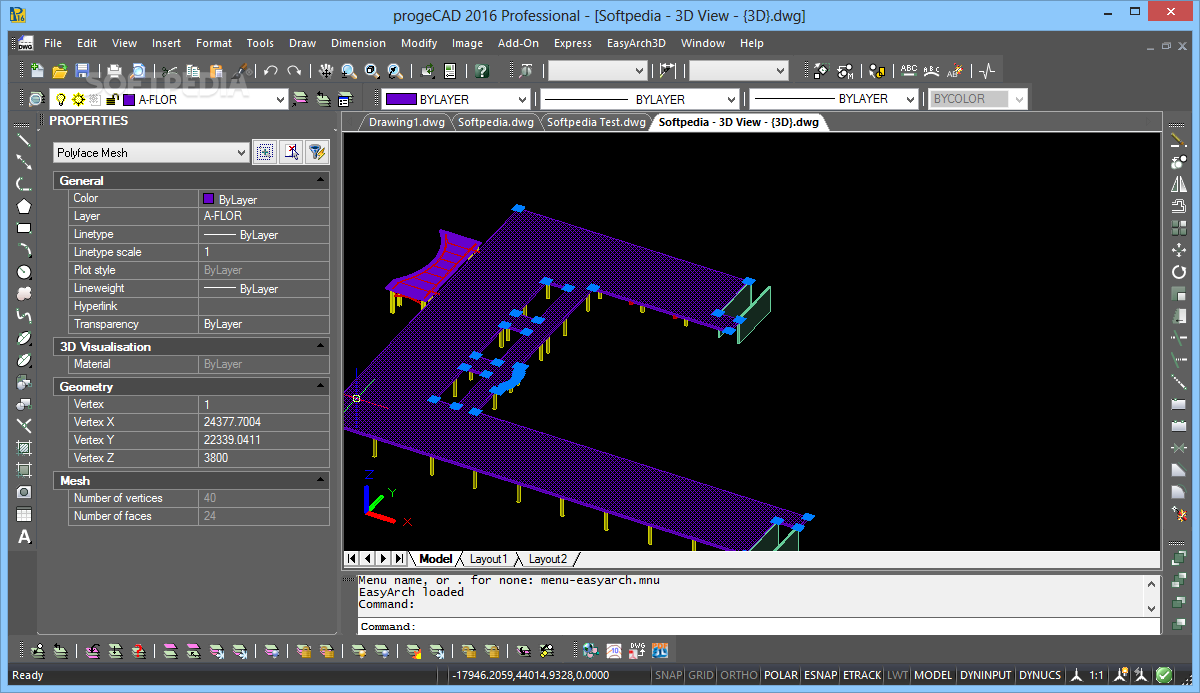Viewport: 1200px width, 693px height.
Task: Open the File menu
Action: click(53, 43)
